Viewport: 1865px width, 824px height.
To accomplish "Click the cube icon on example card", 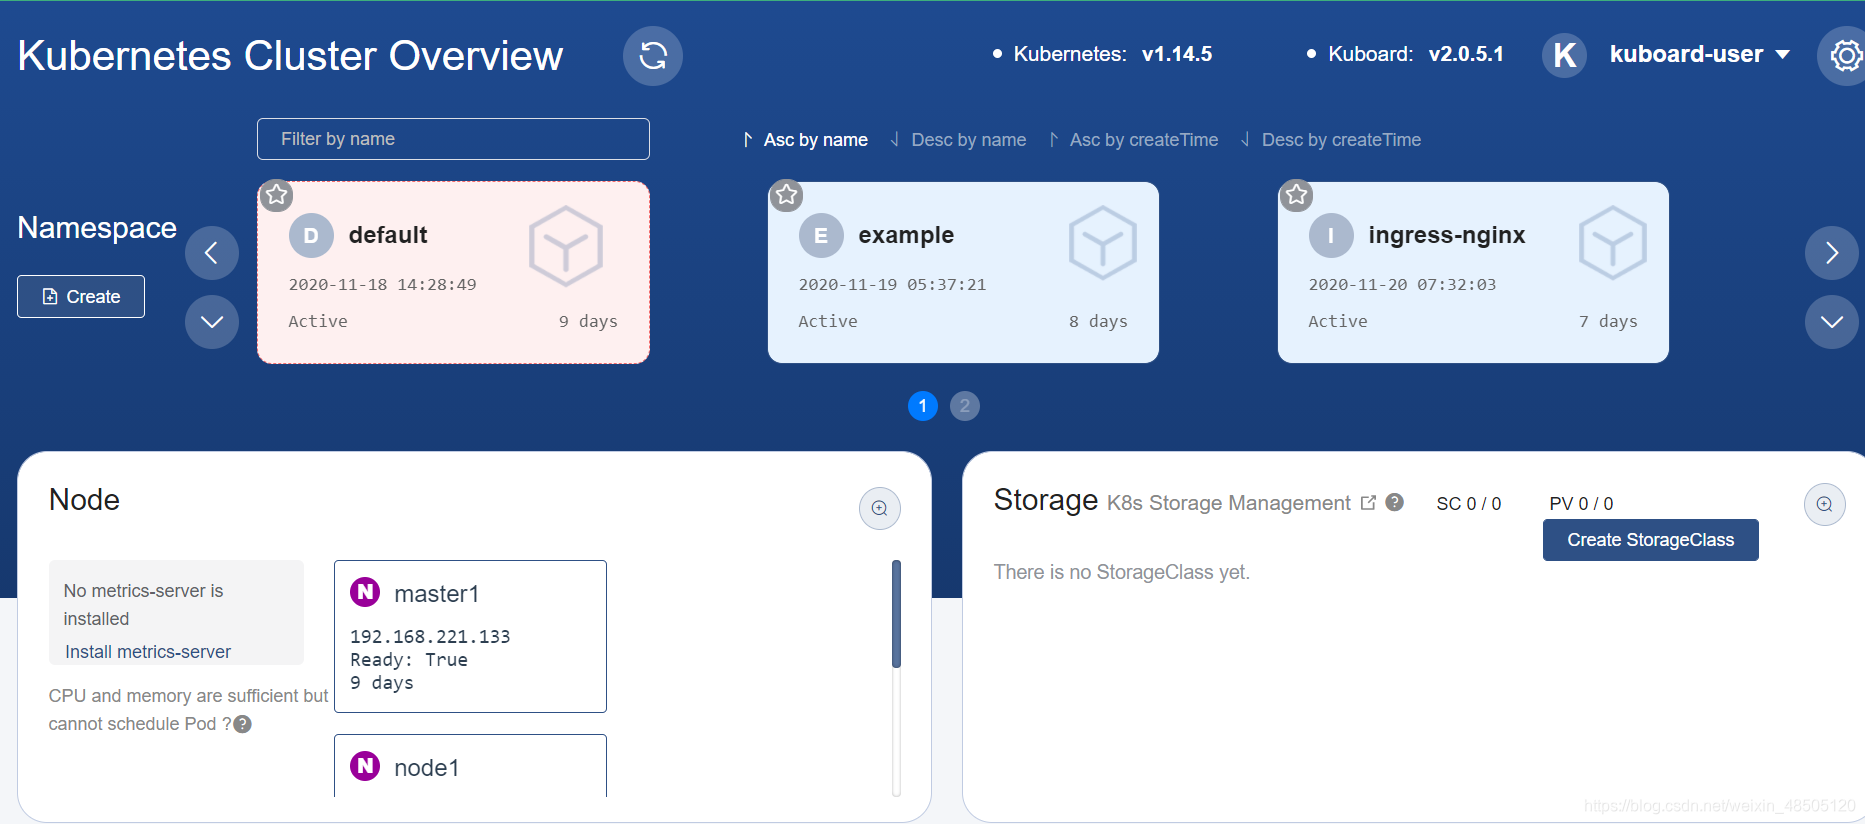I will point(1103,244).
